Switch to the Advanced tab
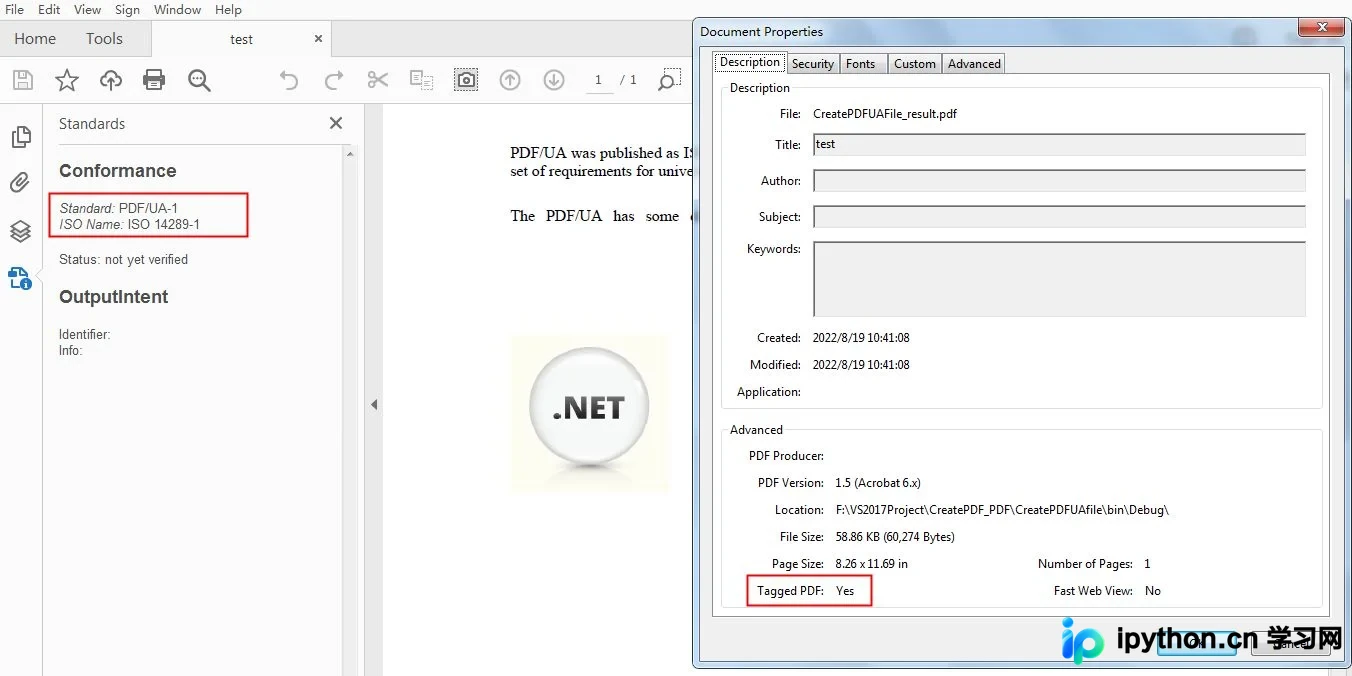1352x676 pixels. 974,63
